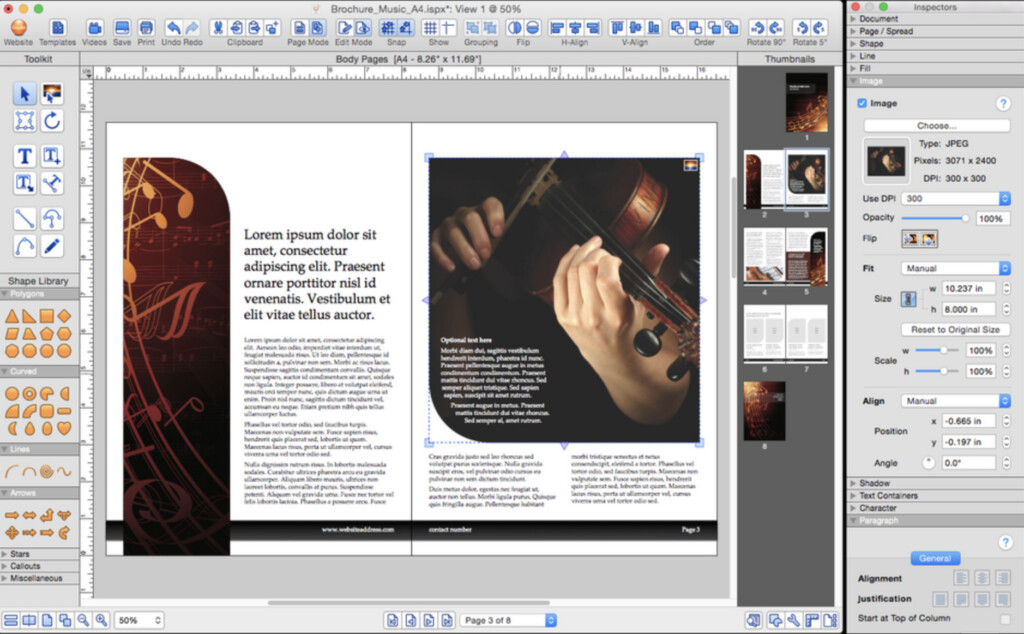This screenshot has width=1024, height=634.
Task: Click the Position x field showing -0.665 in
Action: [968, 421]
